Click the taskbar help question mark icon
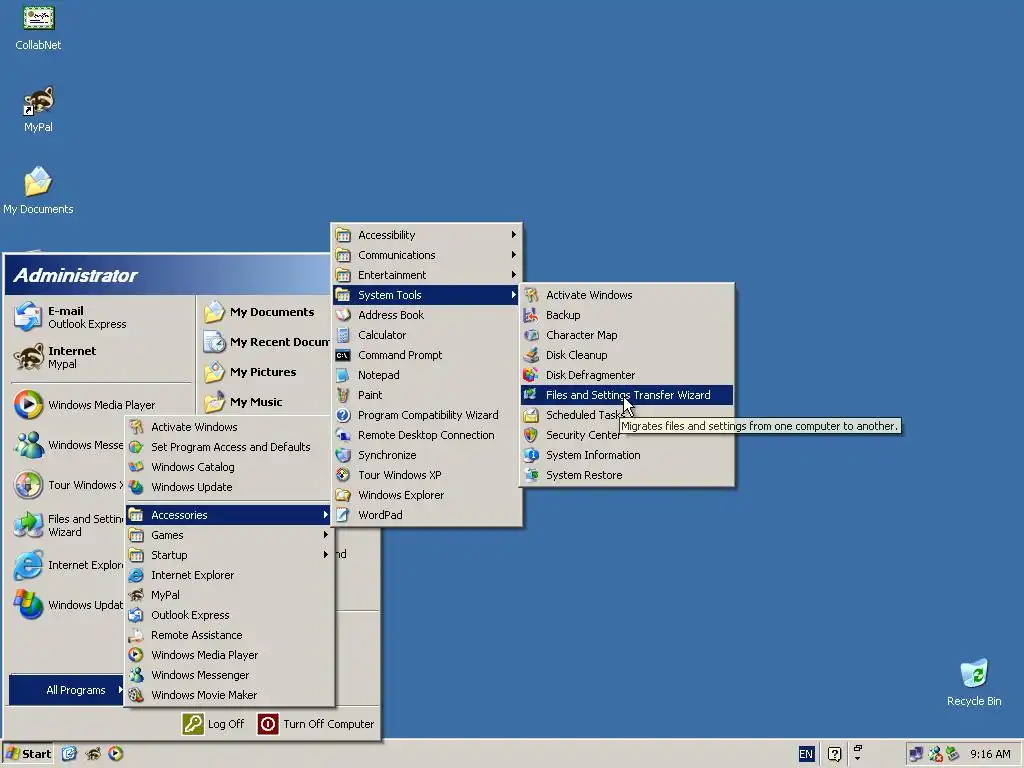 [x=834, y=754]
